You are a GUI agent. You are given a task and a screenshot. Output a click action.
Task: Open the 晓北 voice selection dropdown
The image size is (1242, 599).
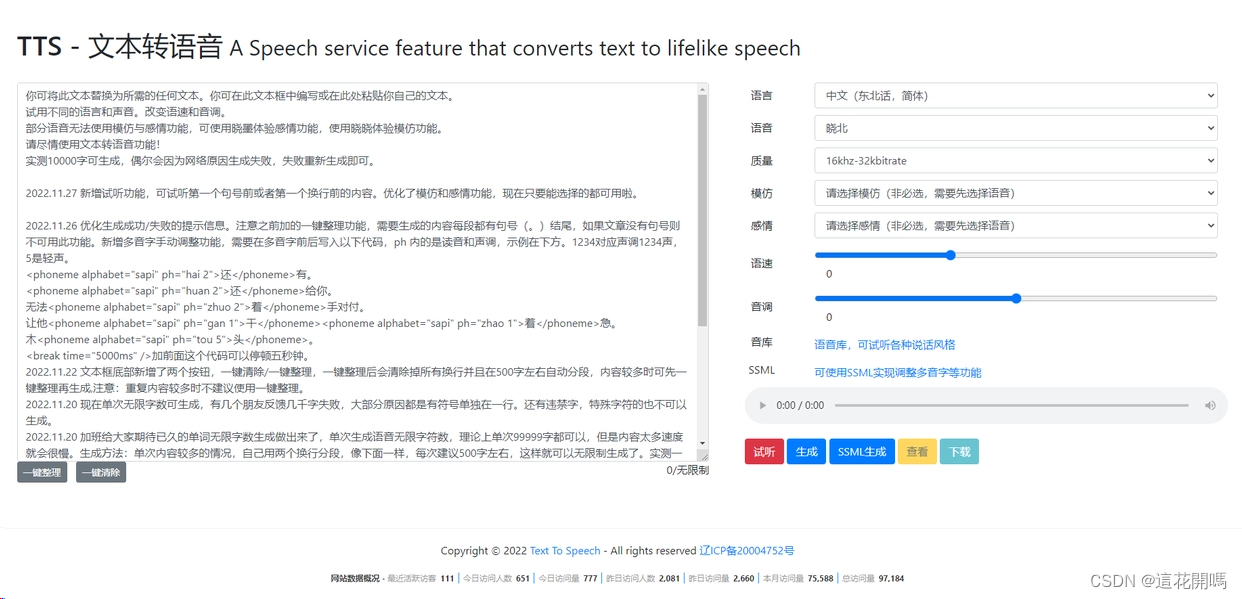(x=1014, y=128)
